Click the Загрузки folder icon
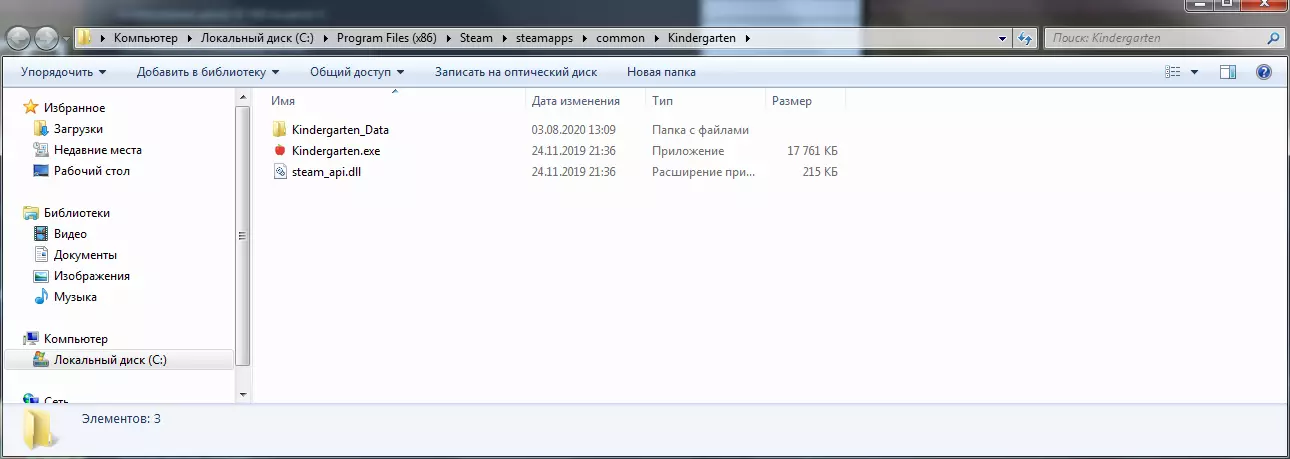Image resolution: width=1290 pixels, height=459 pixels. pos(41,129)
